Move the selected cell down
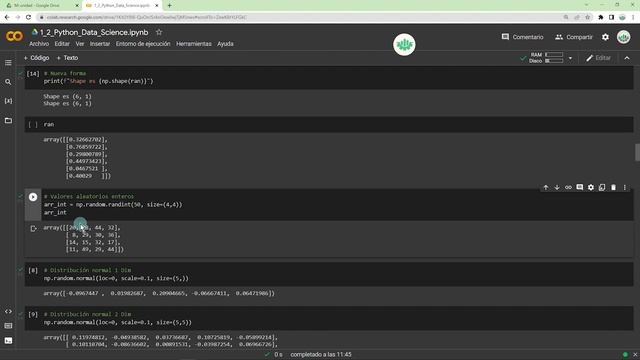The image size is (640, 360). click(x=557, y=187)
